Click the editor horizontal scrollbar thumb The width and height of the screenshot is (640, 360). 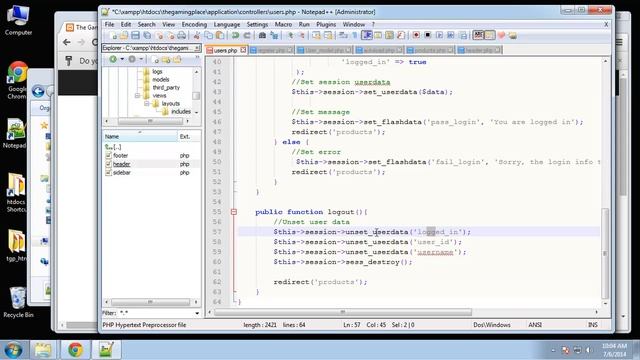click(x=343, y=312)
